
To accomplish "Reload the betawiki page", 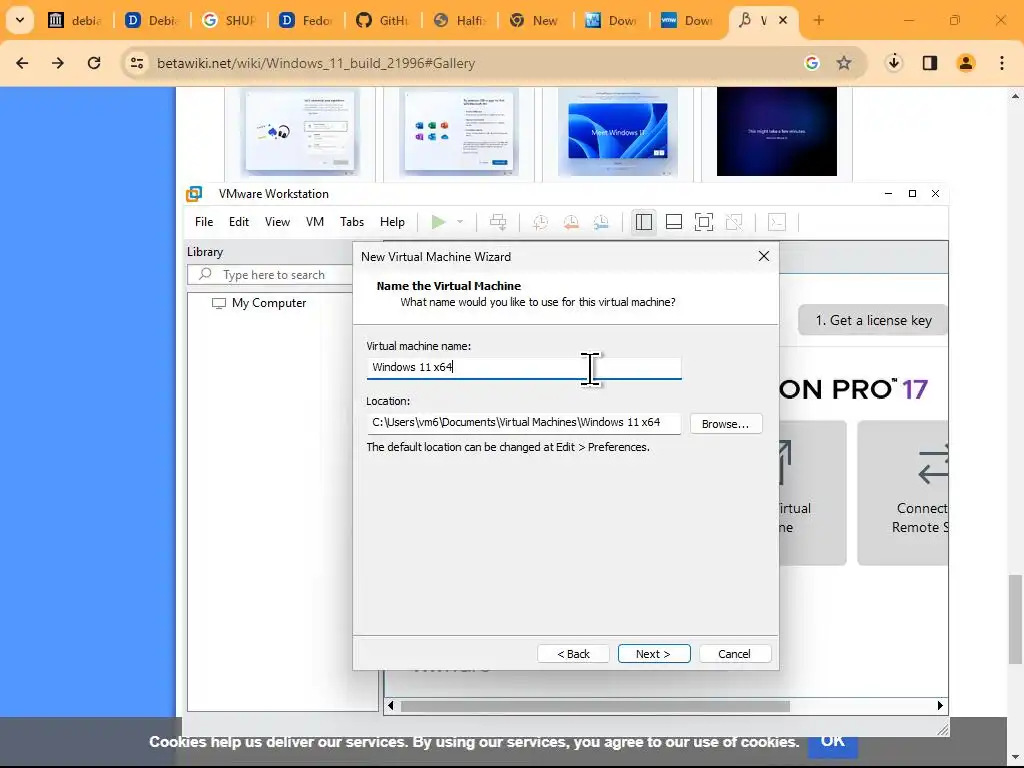I will pyautogui.click(x=94, y=63).
